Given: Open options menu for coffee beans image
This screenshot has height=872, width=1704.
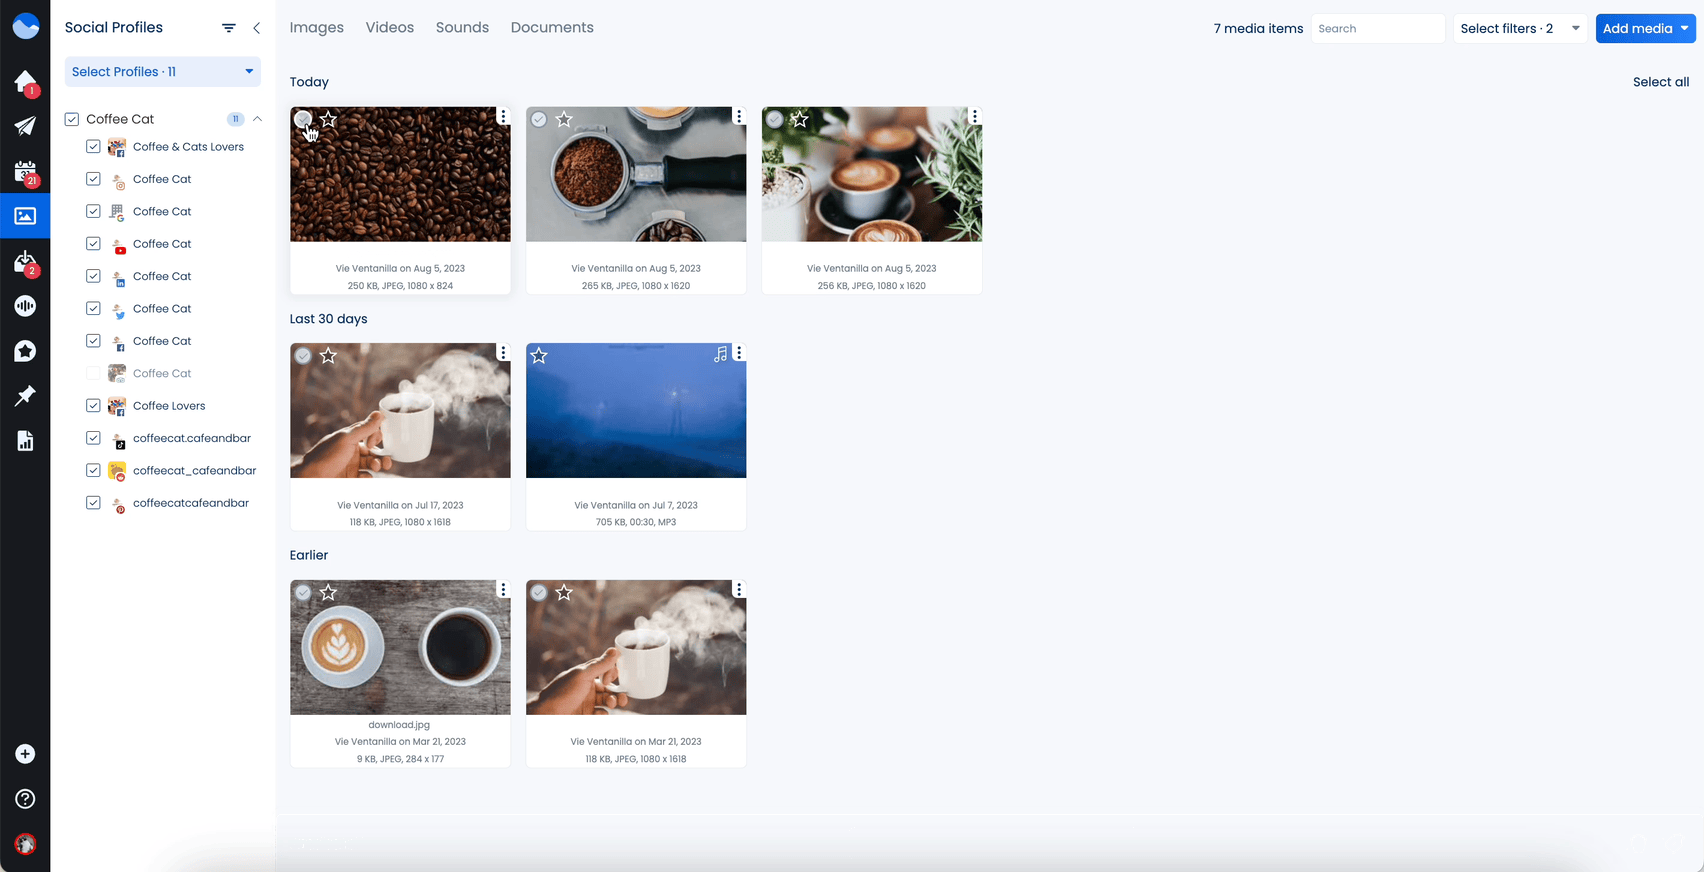Looking at the screenshot, I should point(503,117).
